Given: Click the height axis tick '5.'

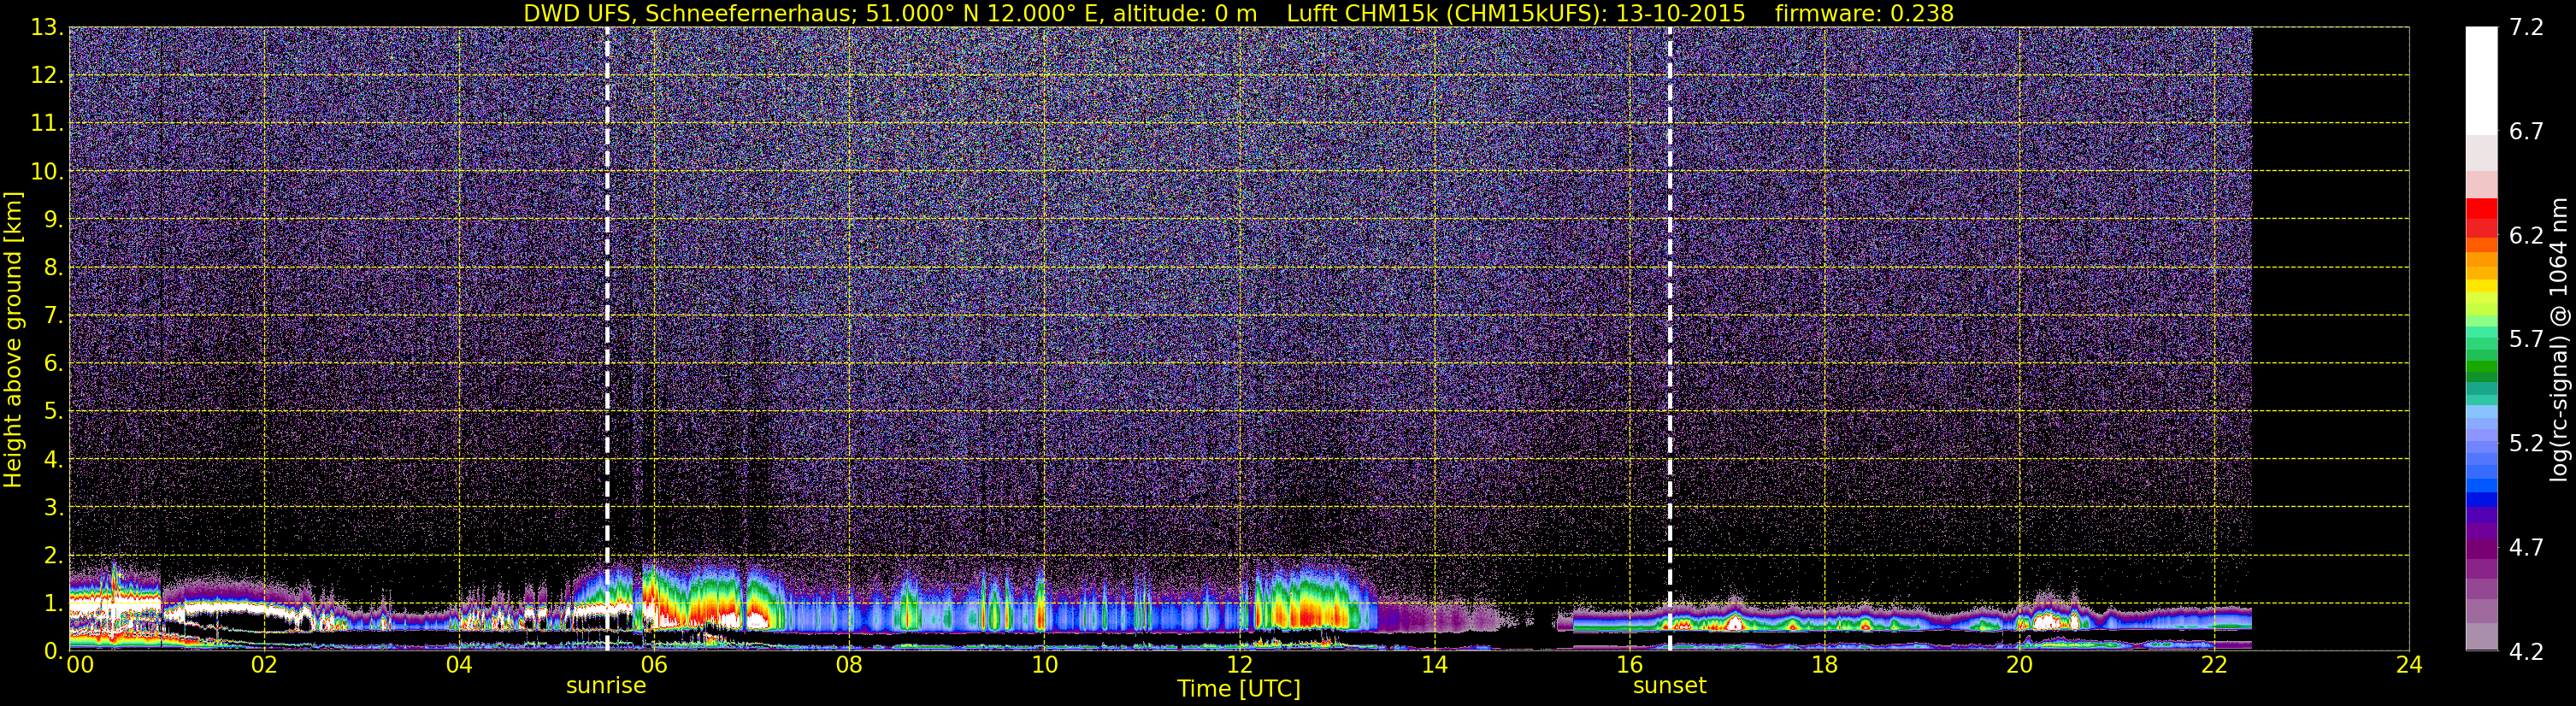Looking at the screenshot, I should (53, 412).
